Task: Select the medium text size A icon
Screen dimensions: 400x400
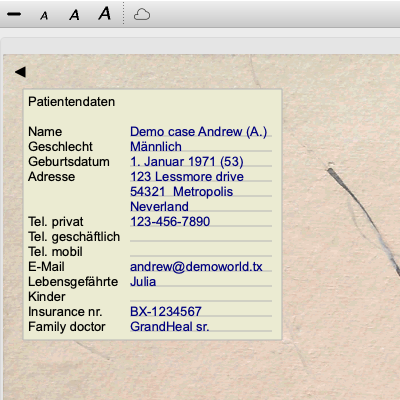Action: 74,15
